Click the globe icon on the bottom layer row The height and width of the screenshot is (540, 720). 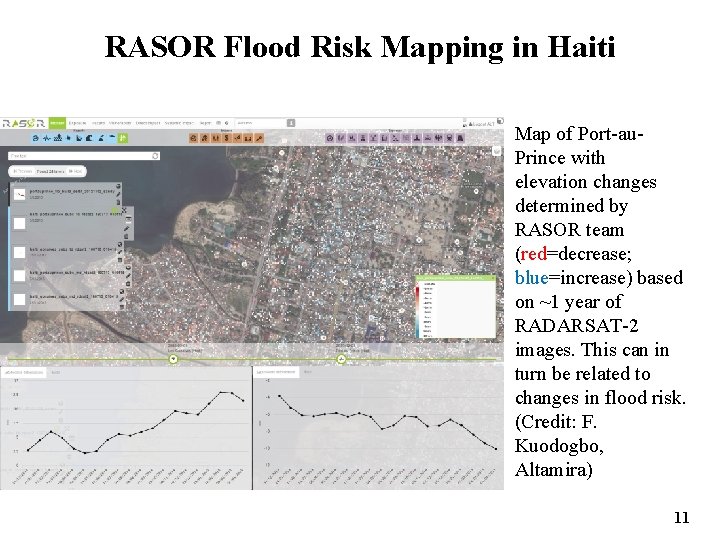[122, 292]
